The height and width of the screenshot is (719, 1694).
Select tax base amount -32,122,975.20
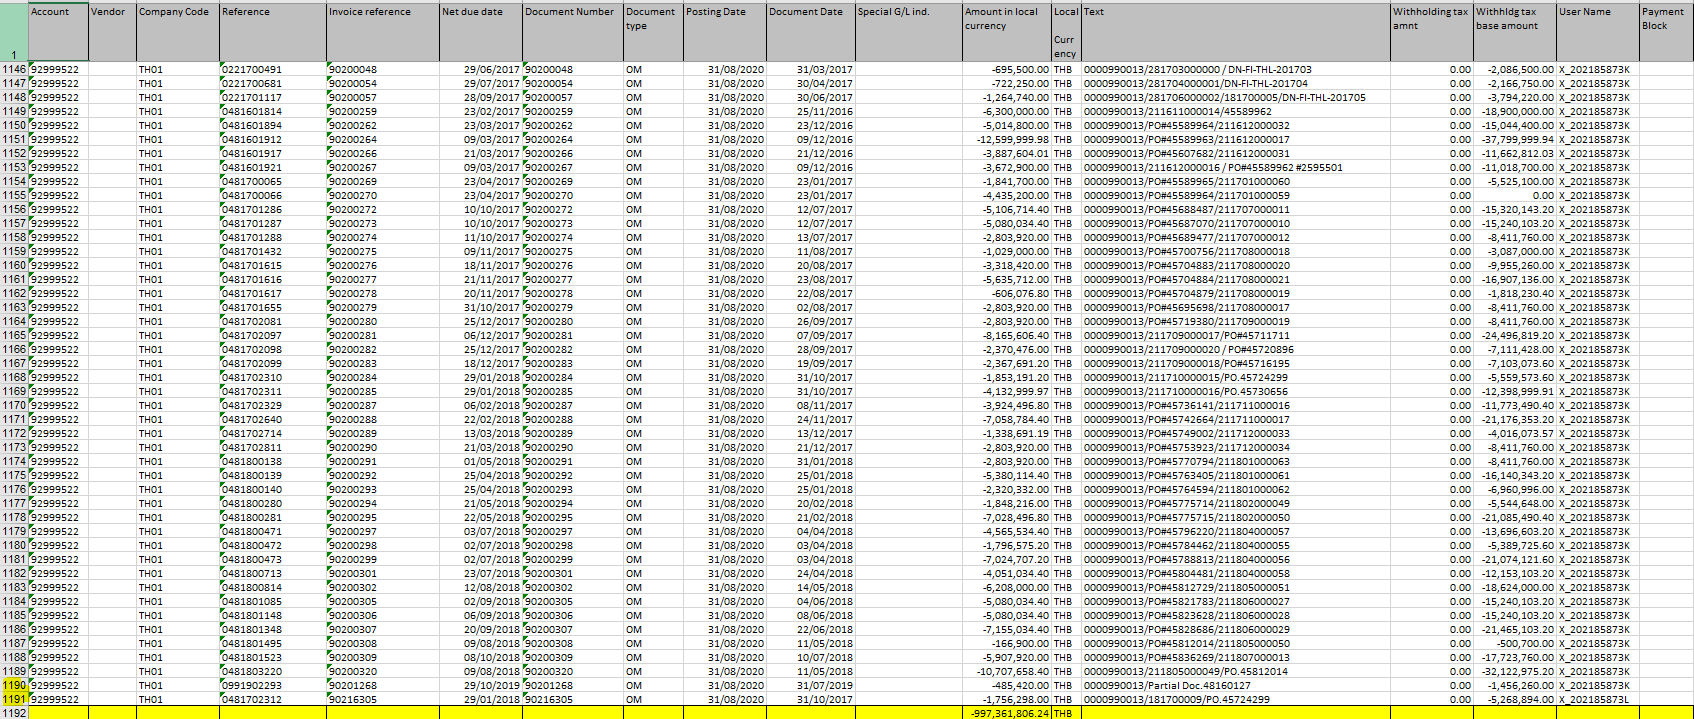pyautogui.click(x=1515, y=672)
